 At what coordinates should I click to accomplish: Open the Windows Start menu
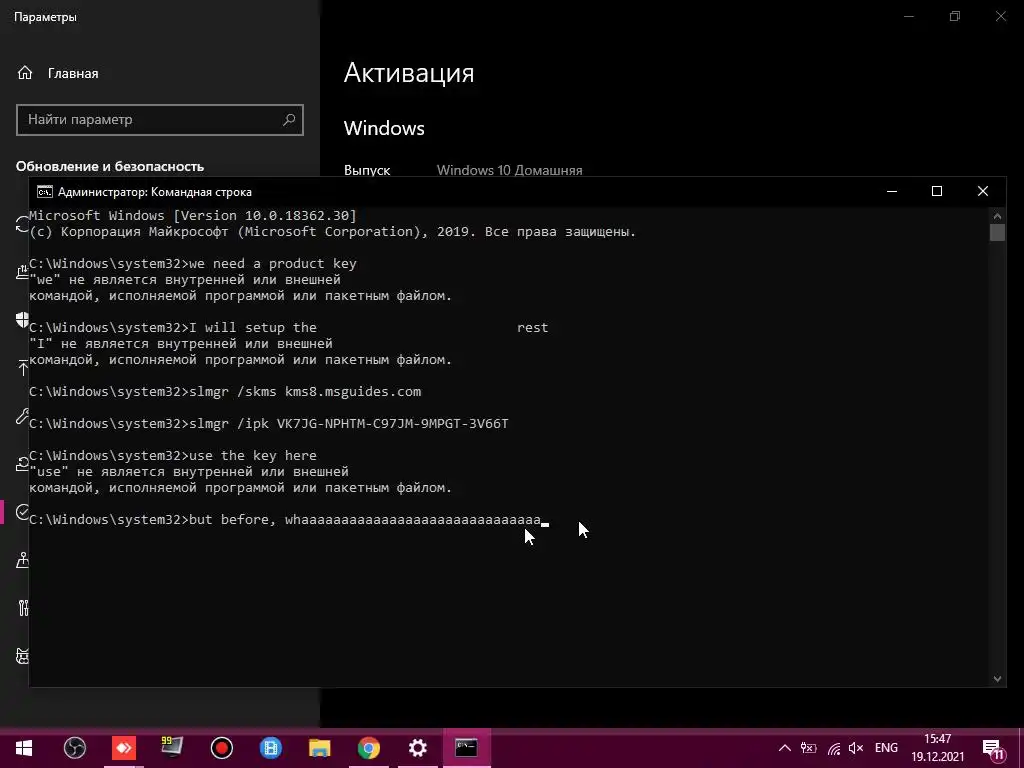pos(24,748)
